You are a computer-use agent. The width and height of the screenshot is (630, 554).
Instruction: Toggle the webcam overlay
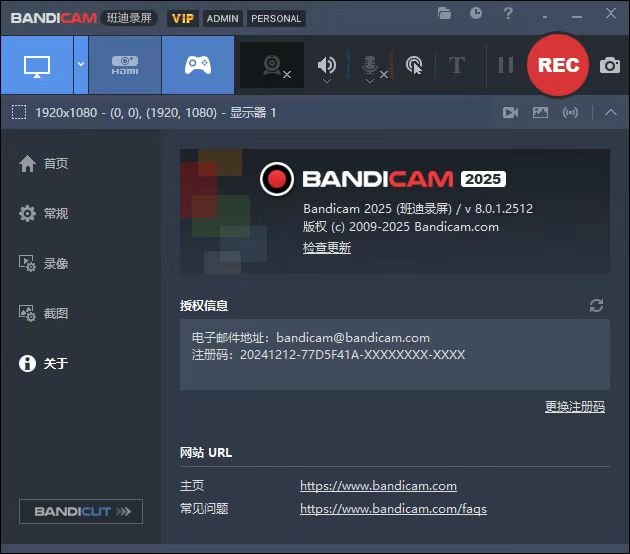point(272,66)
